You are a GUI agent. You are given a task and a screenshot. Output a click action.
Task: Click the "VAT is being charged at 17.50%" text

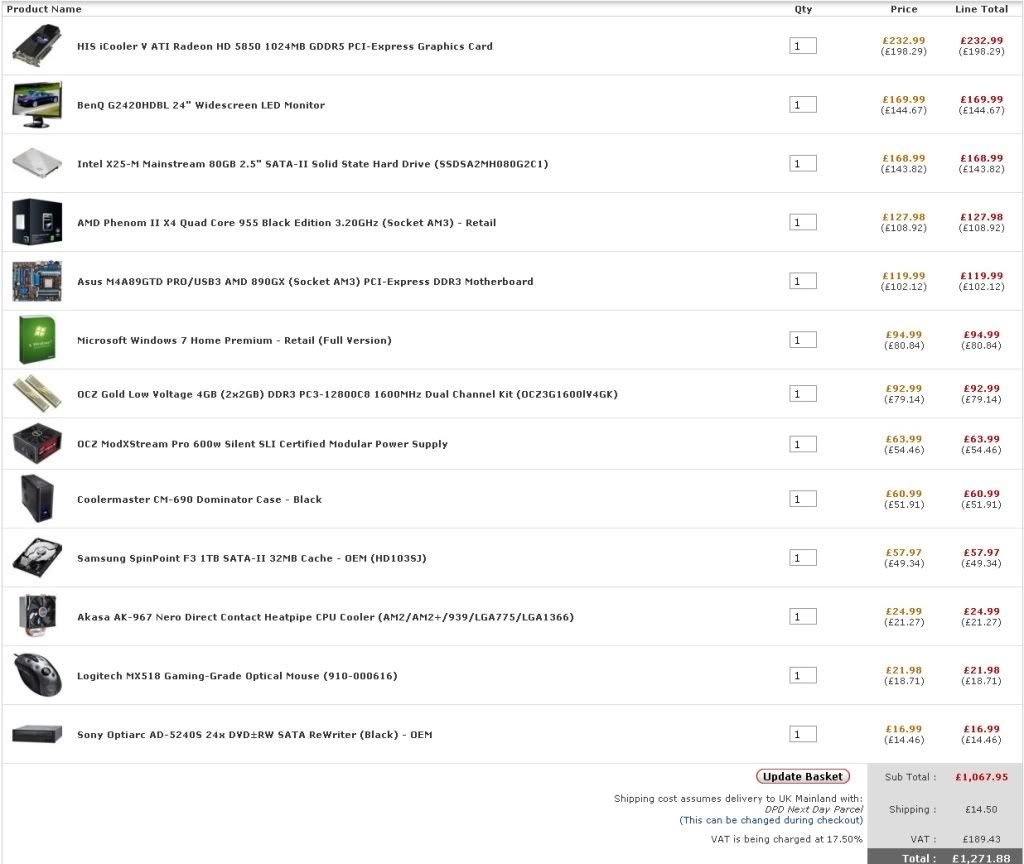click(x=786, y=839)
